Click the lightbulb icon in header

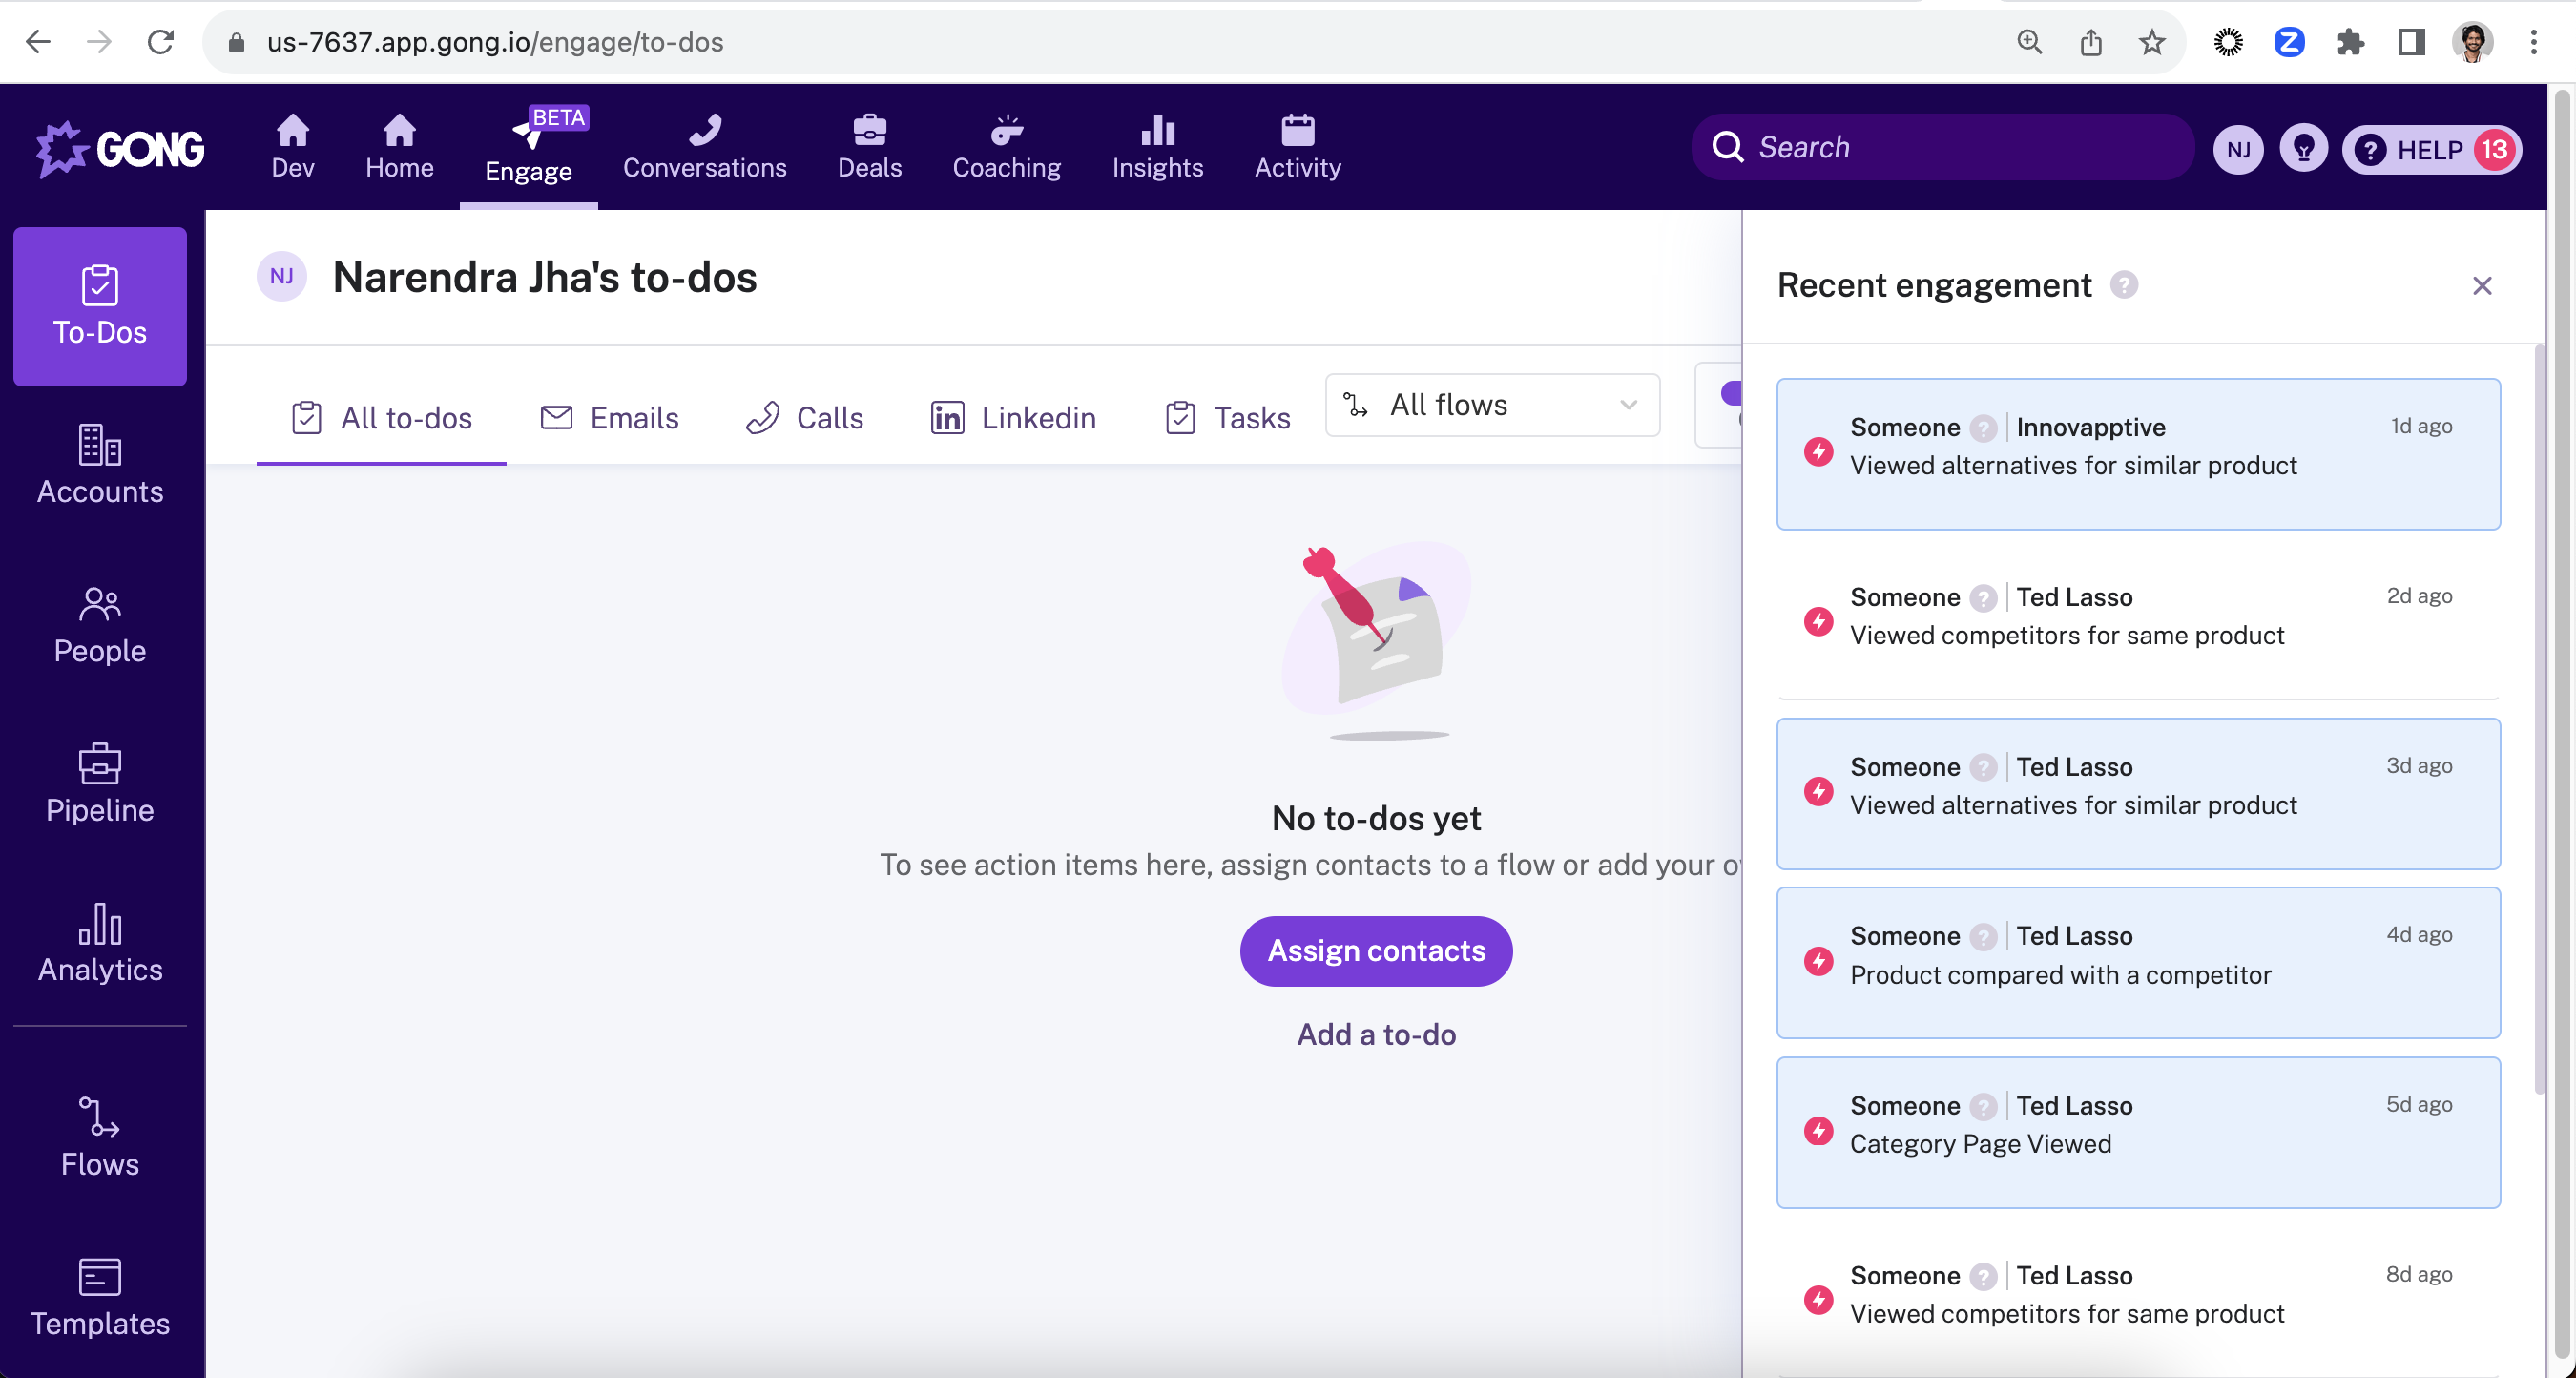[2303, 149]
